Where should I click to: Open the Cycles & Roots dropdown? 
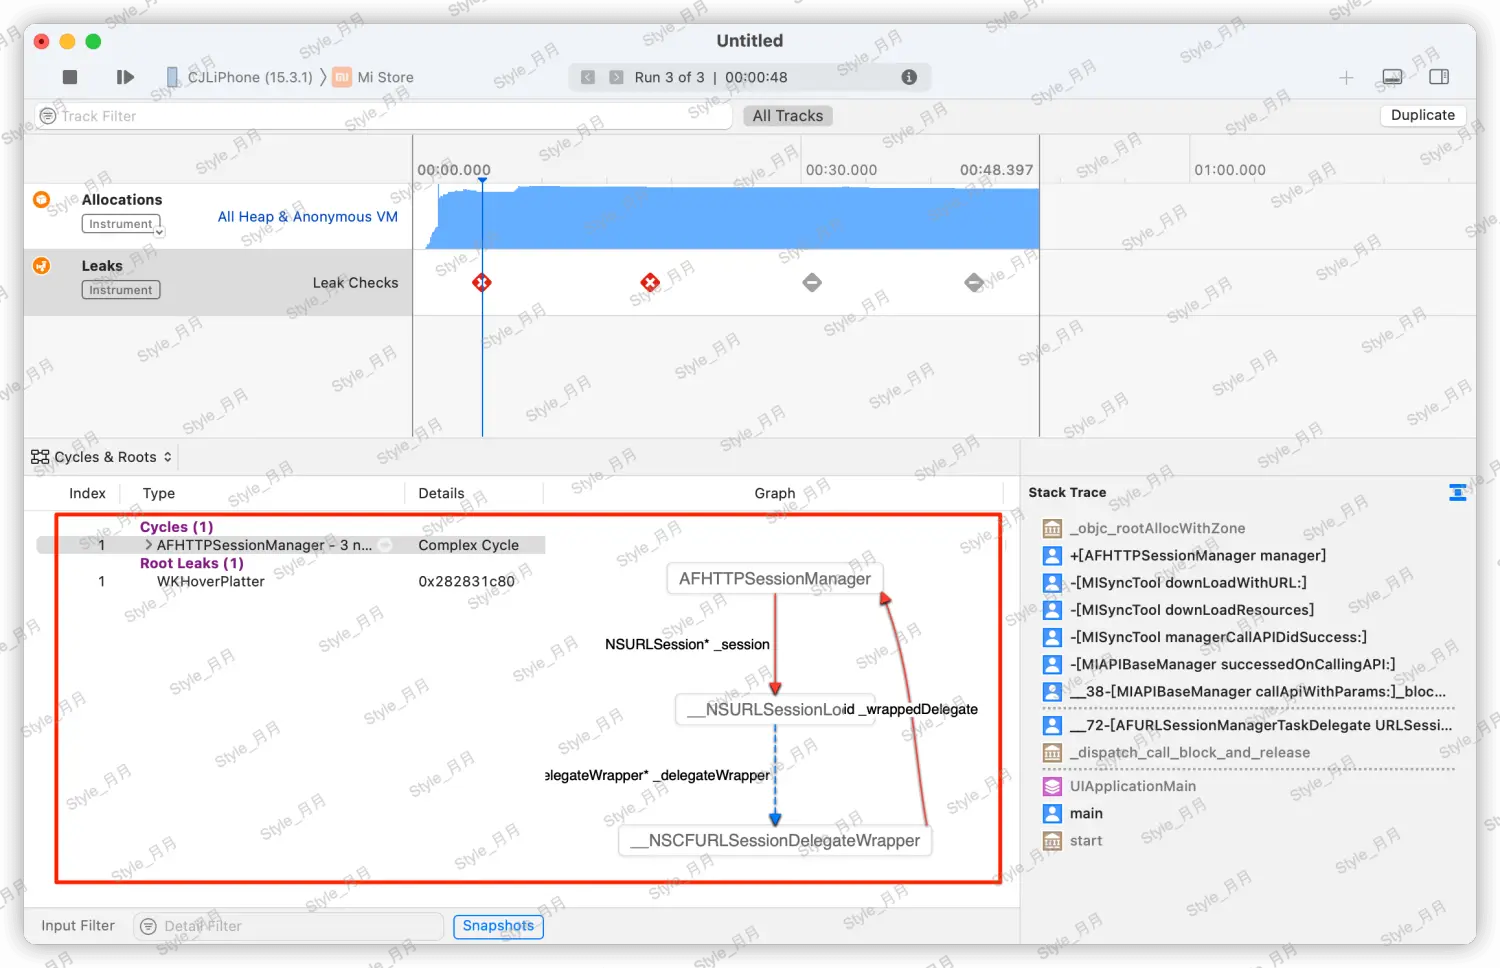pyautogui.click(x=102, y=457)
